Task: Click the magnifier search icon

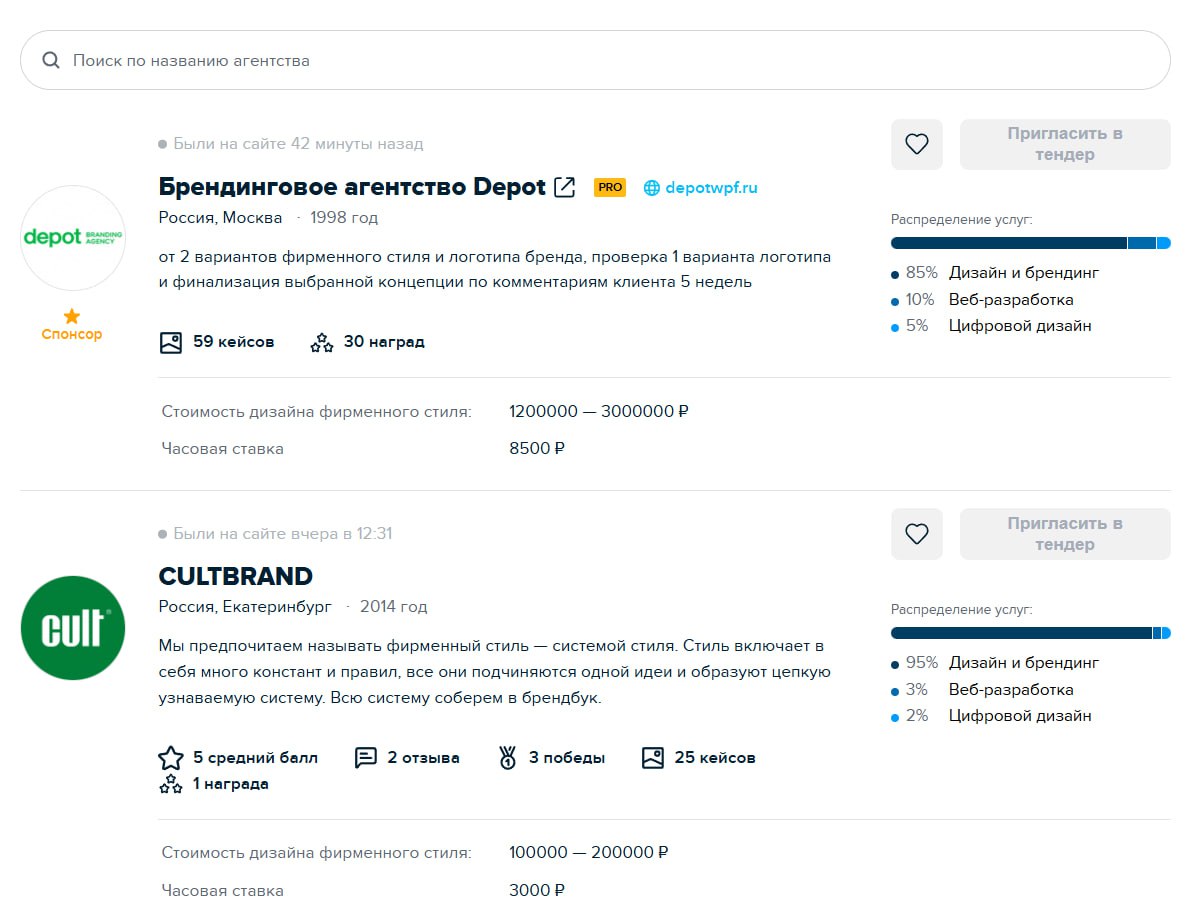Action: tap(51, 60)
